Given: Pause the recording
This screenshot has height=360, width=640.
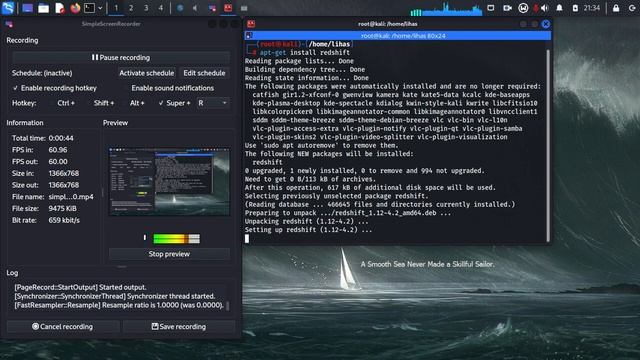Looking at the screenshot, I should pyautogui.click(x=121, y=58).
